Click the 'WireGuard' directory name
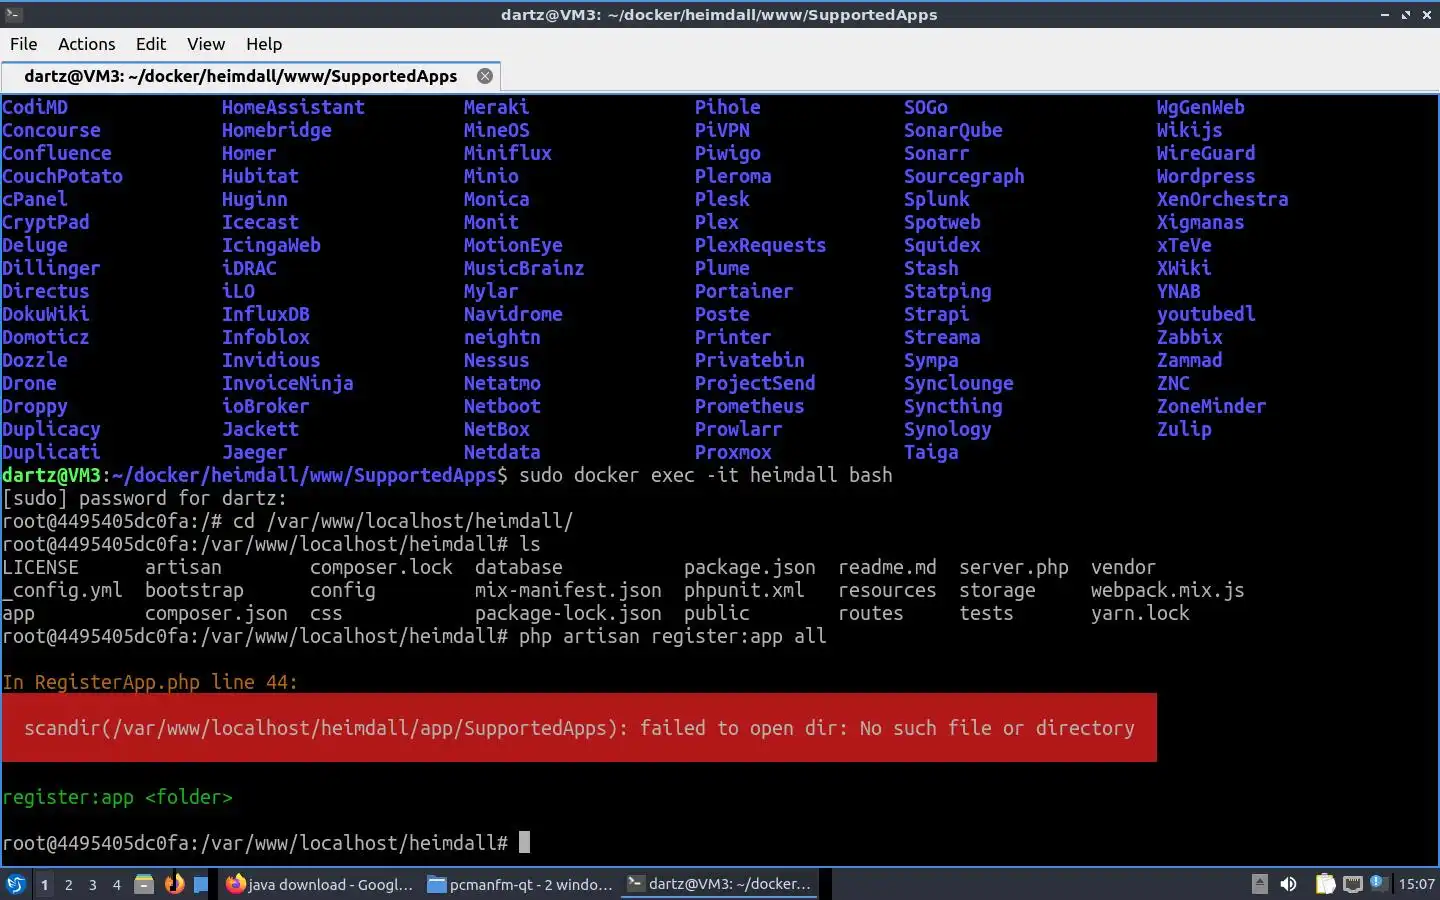Viewport: 1440px width, 900px height. point(1206,153)
